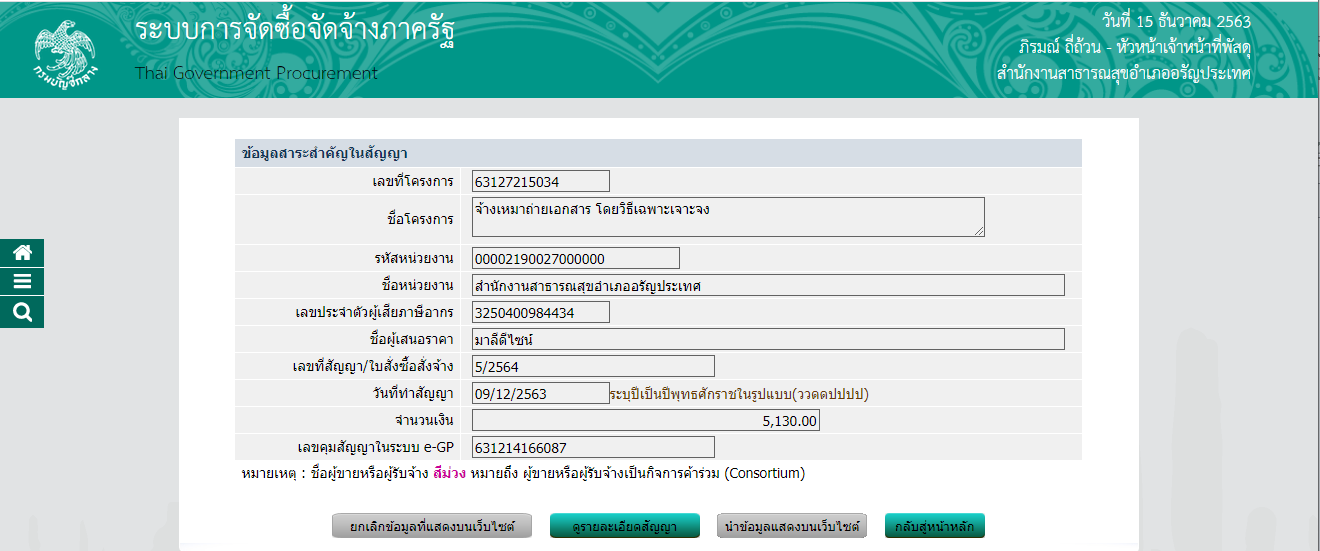Click the magnifier search icon

tap(22, 313)
